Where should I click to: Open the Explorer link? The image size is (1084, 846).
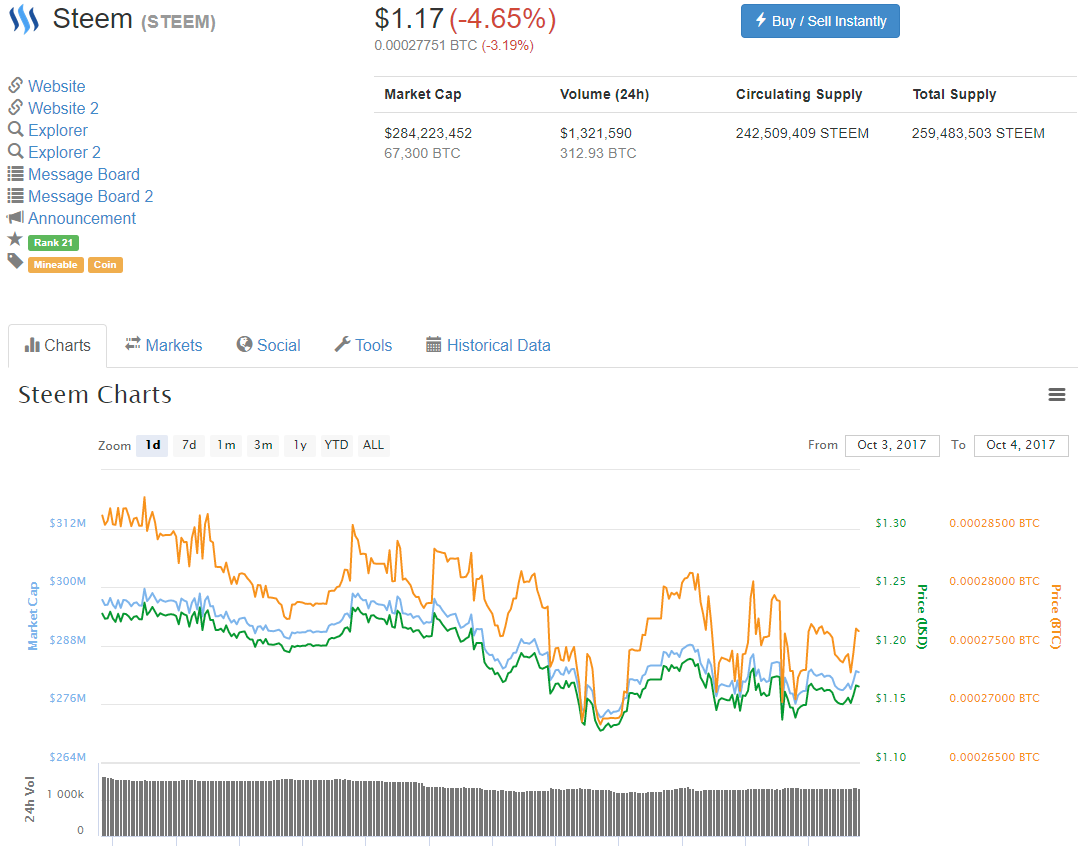coord(58,131)
